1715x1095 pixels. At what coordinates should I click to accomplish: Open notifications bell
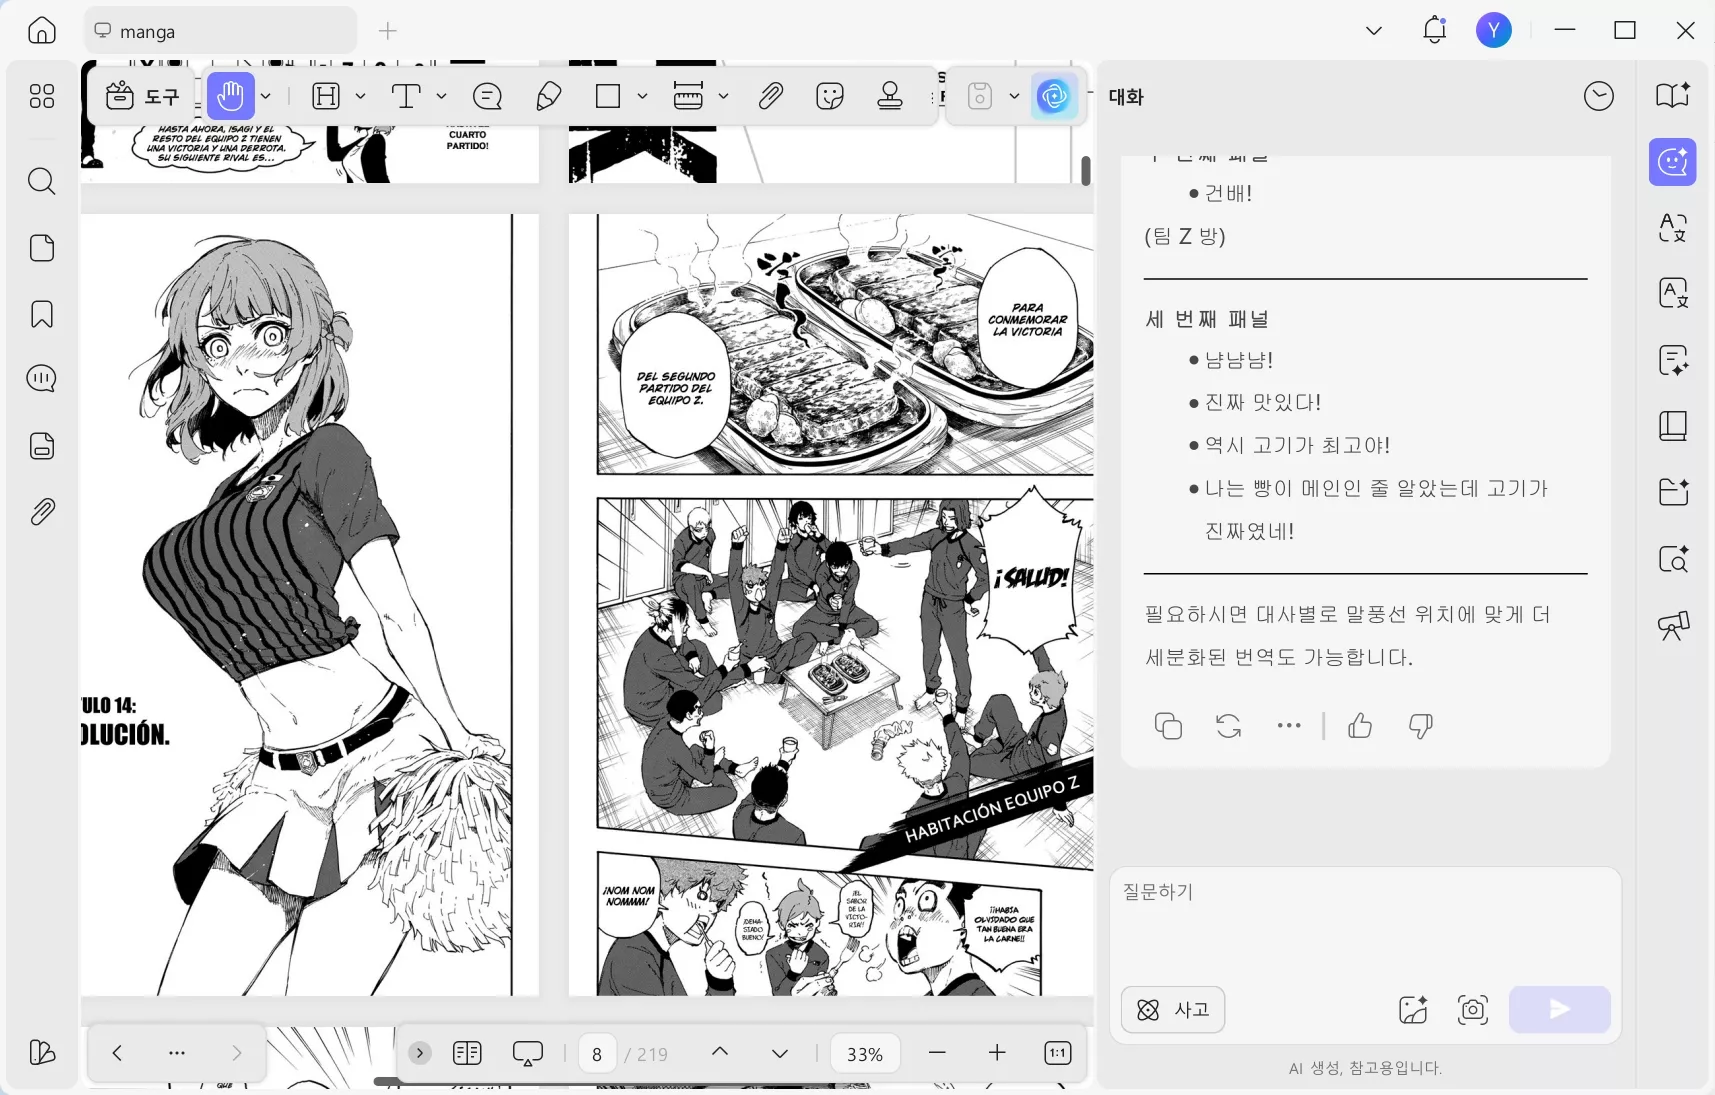coord(1435,30)
